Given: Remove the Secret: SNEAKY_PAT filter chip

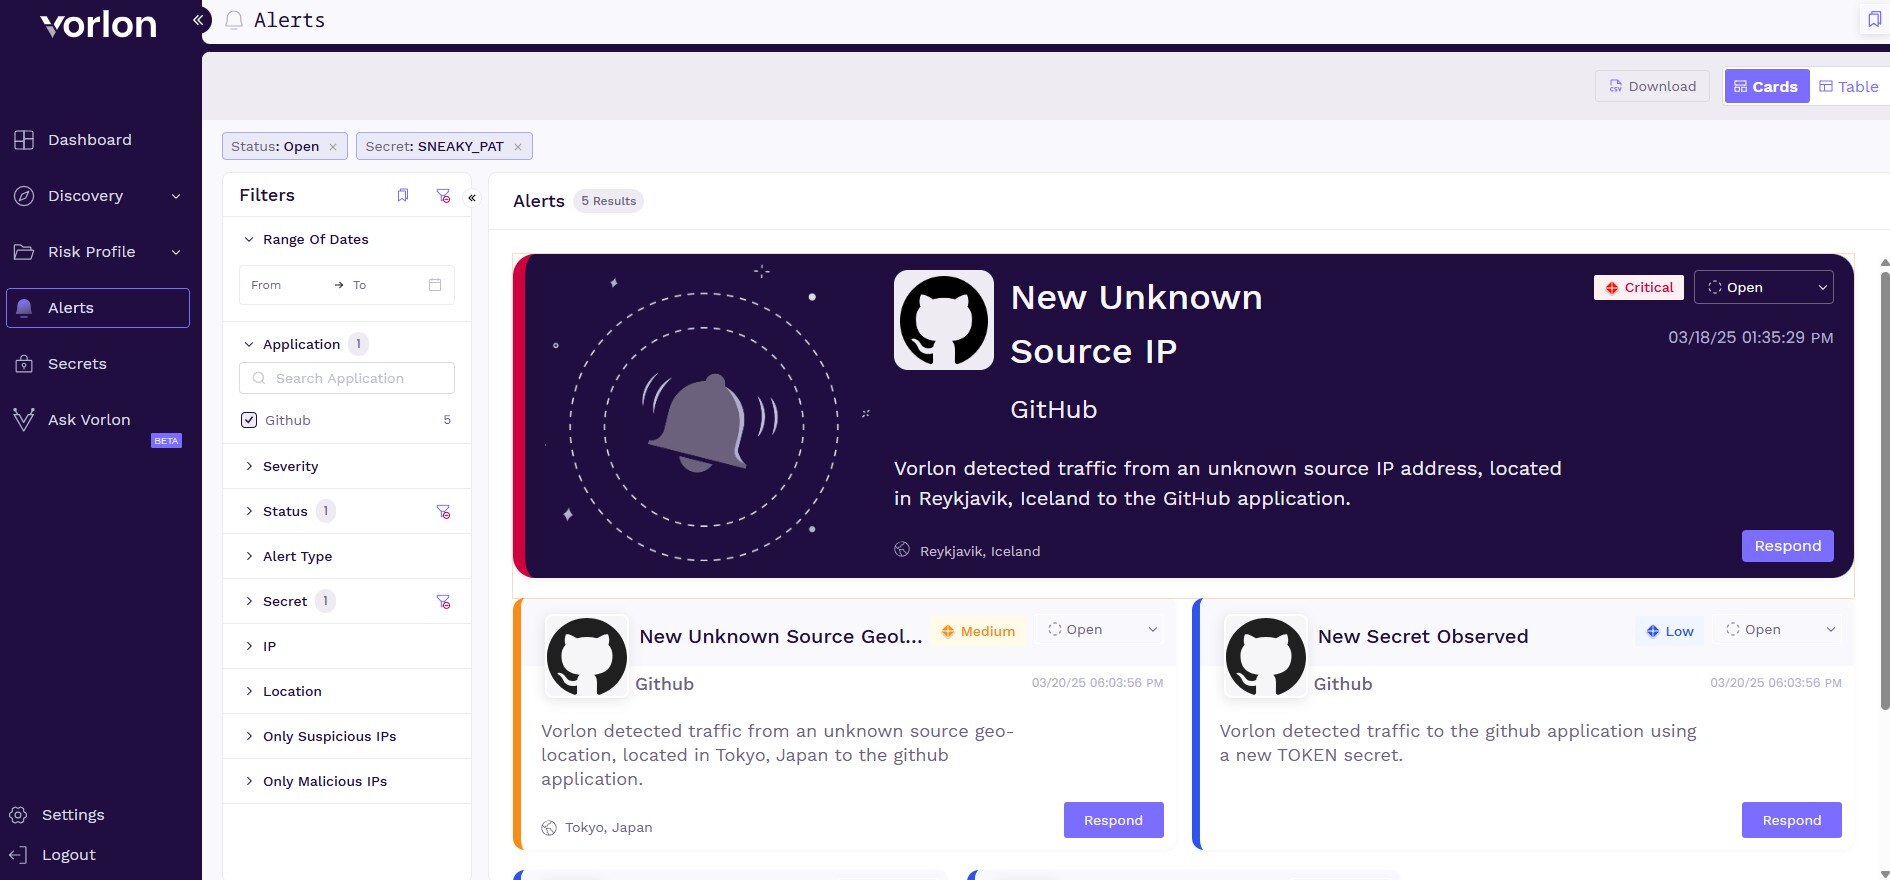Looking at the screenshot, I should pos(518,147).
